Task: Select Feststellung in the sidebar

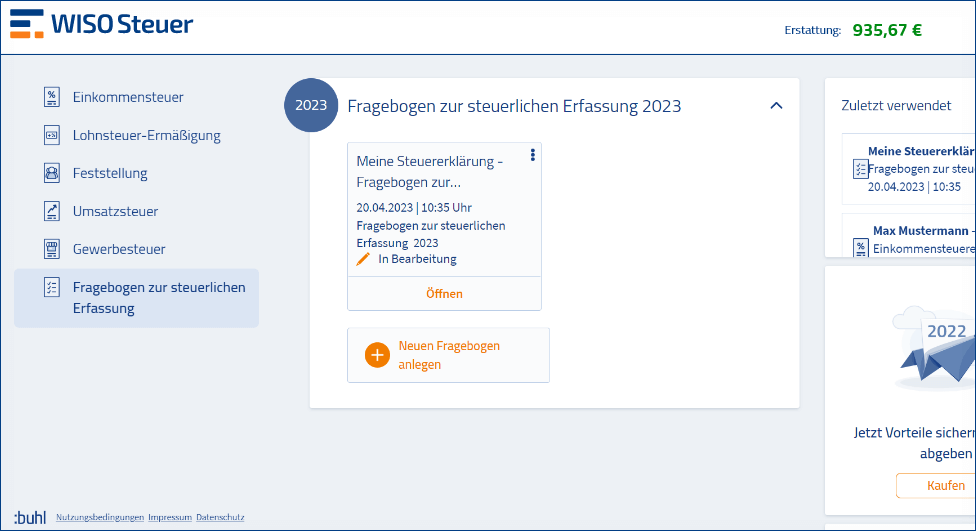Action: coord(110,173)
